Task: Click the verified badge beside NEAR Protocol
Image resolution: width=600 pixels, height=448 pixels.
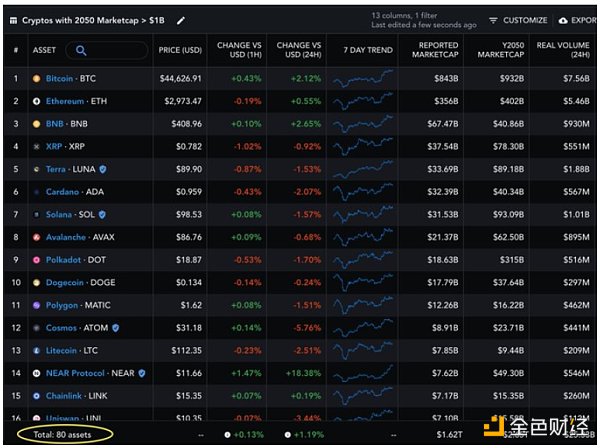Action: 142,373
